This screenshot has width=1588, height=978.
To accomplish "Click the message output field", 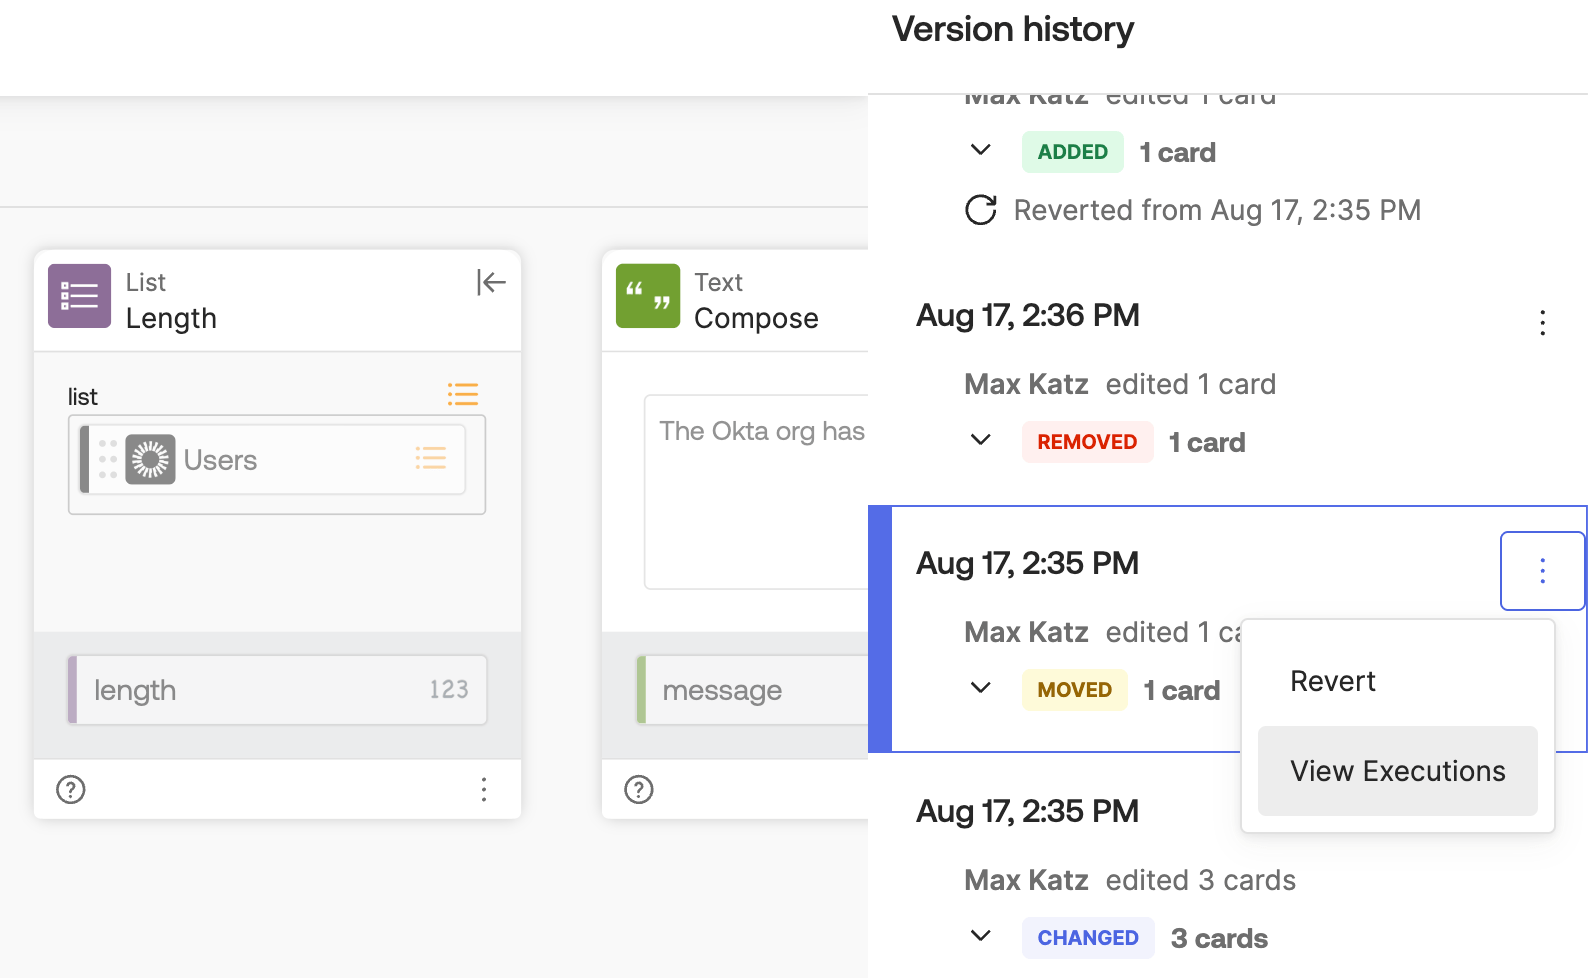I will click(752, 690).
